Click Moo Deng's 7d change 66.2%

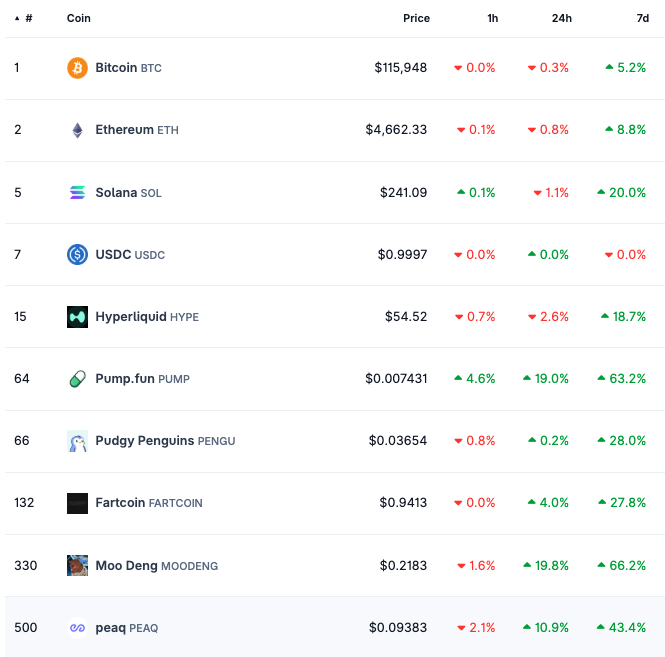621,566
